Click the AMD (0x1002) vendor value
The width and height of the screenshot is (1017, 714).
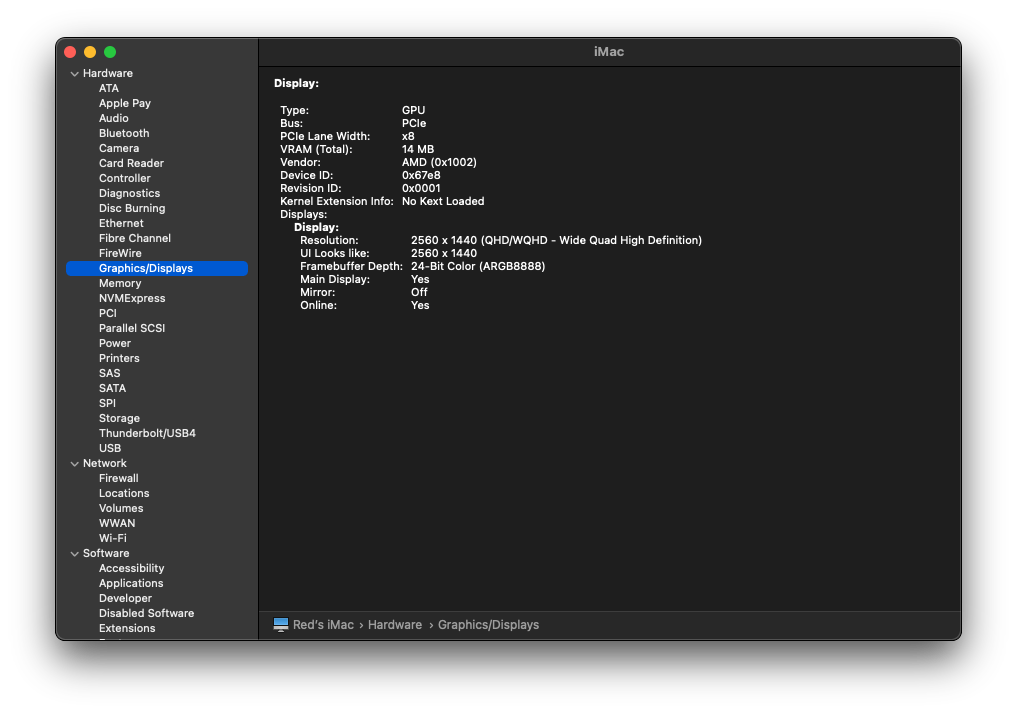(439, 162)
